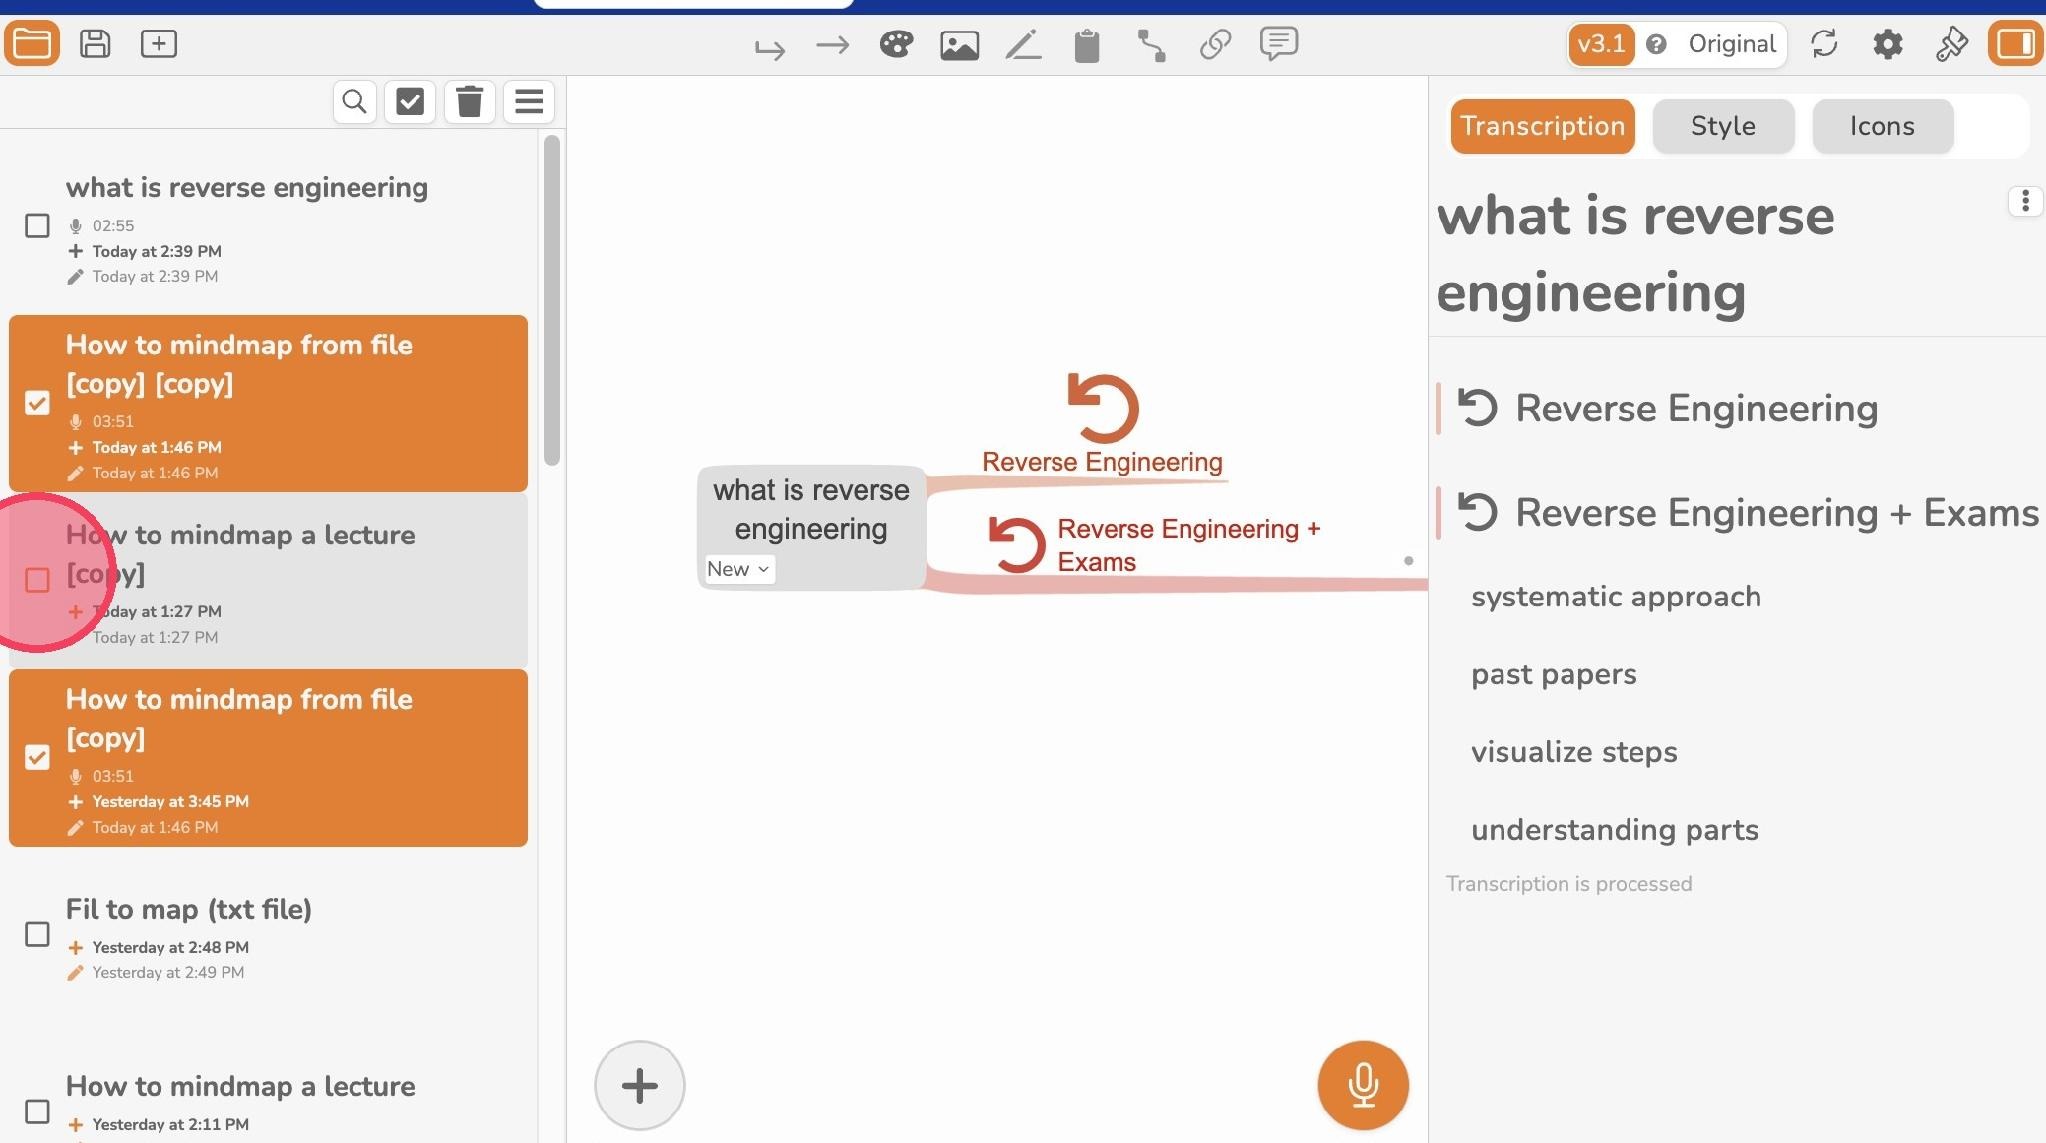
Task: Click the insert image icon
Action: pos(959,45)
